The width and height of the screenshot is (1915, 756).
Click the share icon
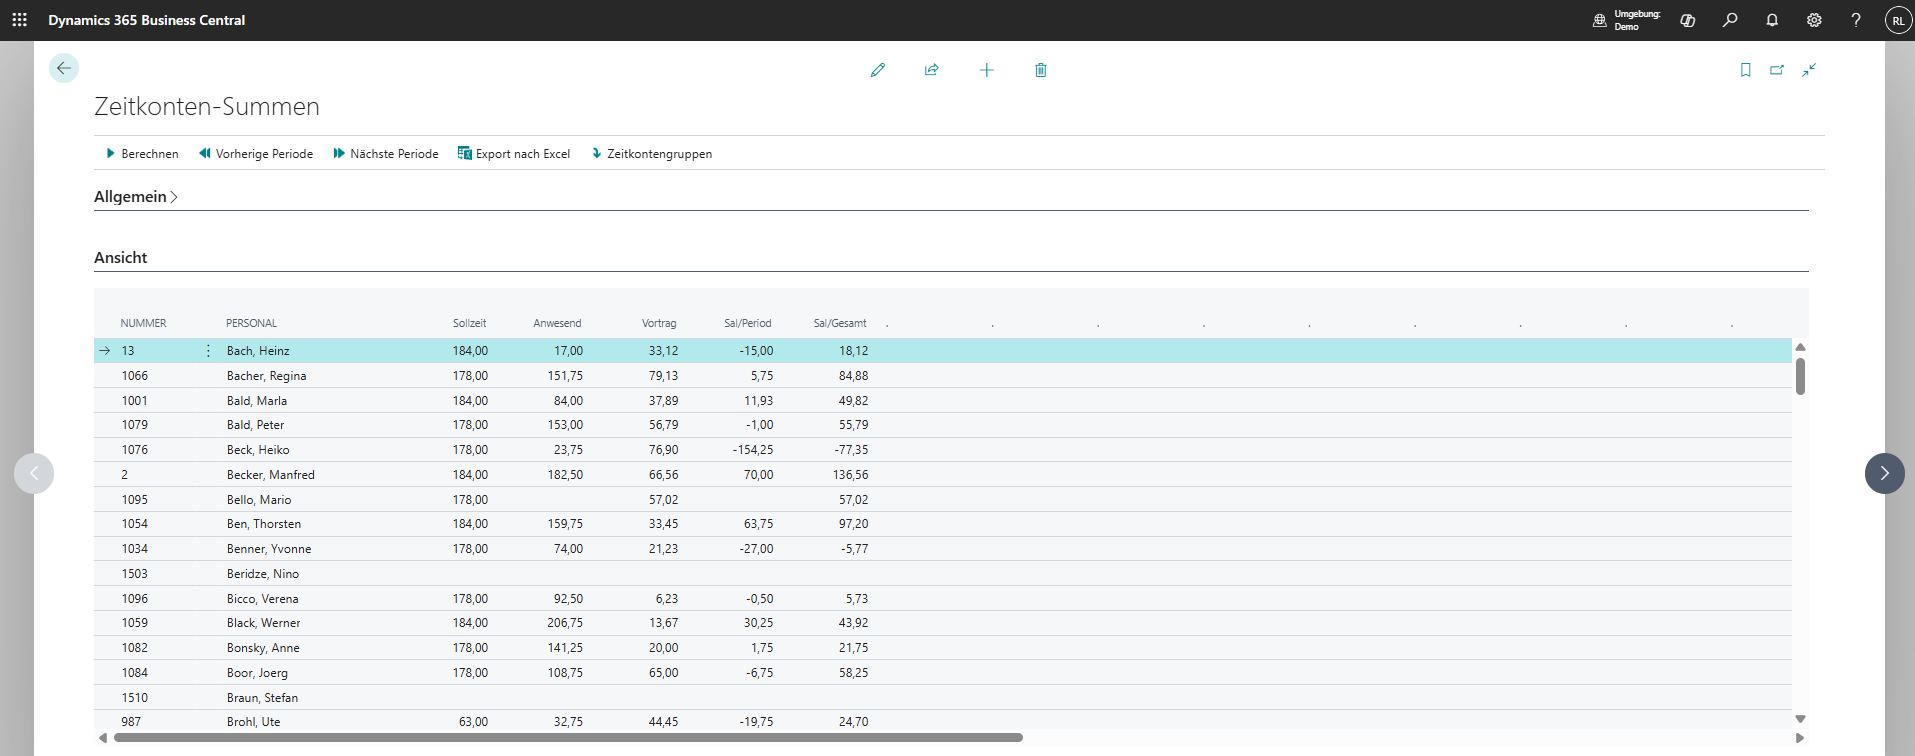coord(932,70)
